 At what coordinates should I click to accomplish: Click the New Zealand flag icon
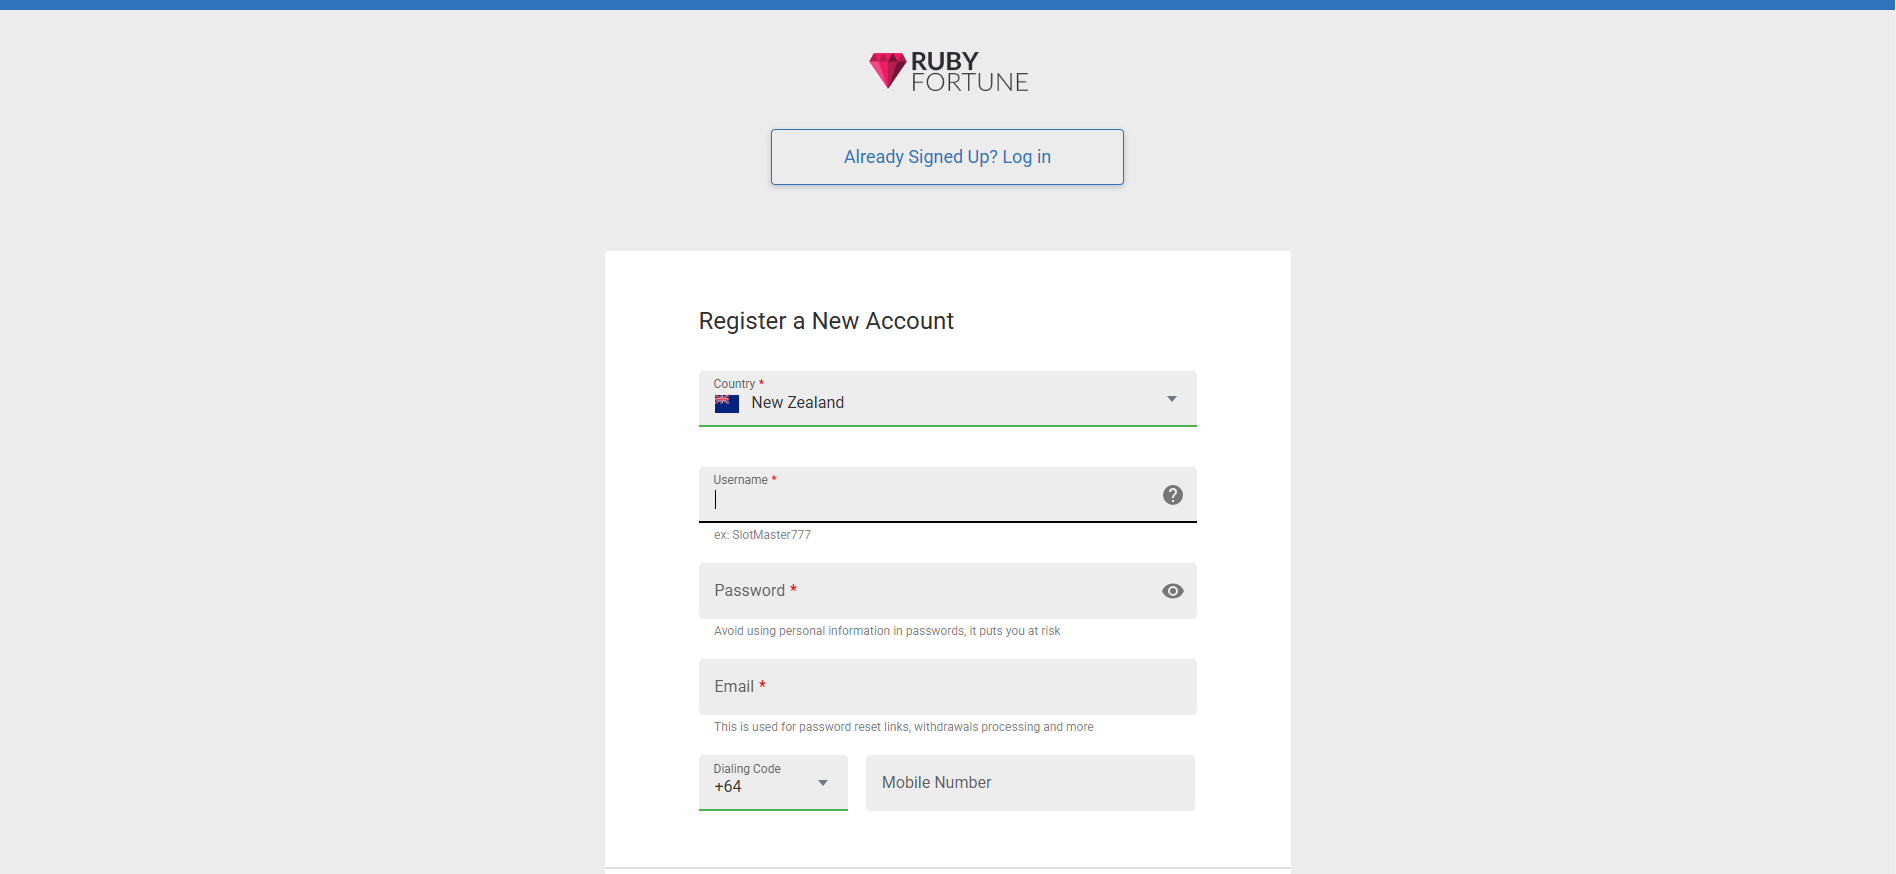[x=727, y=403]
